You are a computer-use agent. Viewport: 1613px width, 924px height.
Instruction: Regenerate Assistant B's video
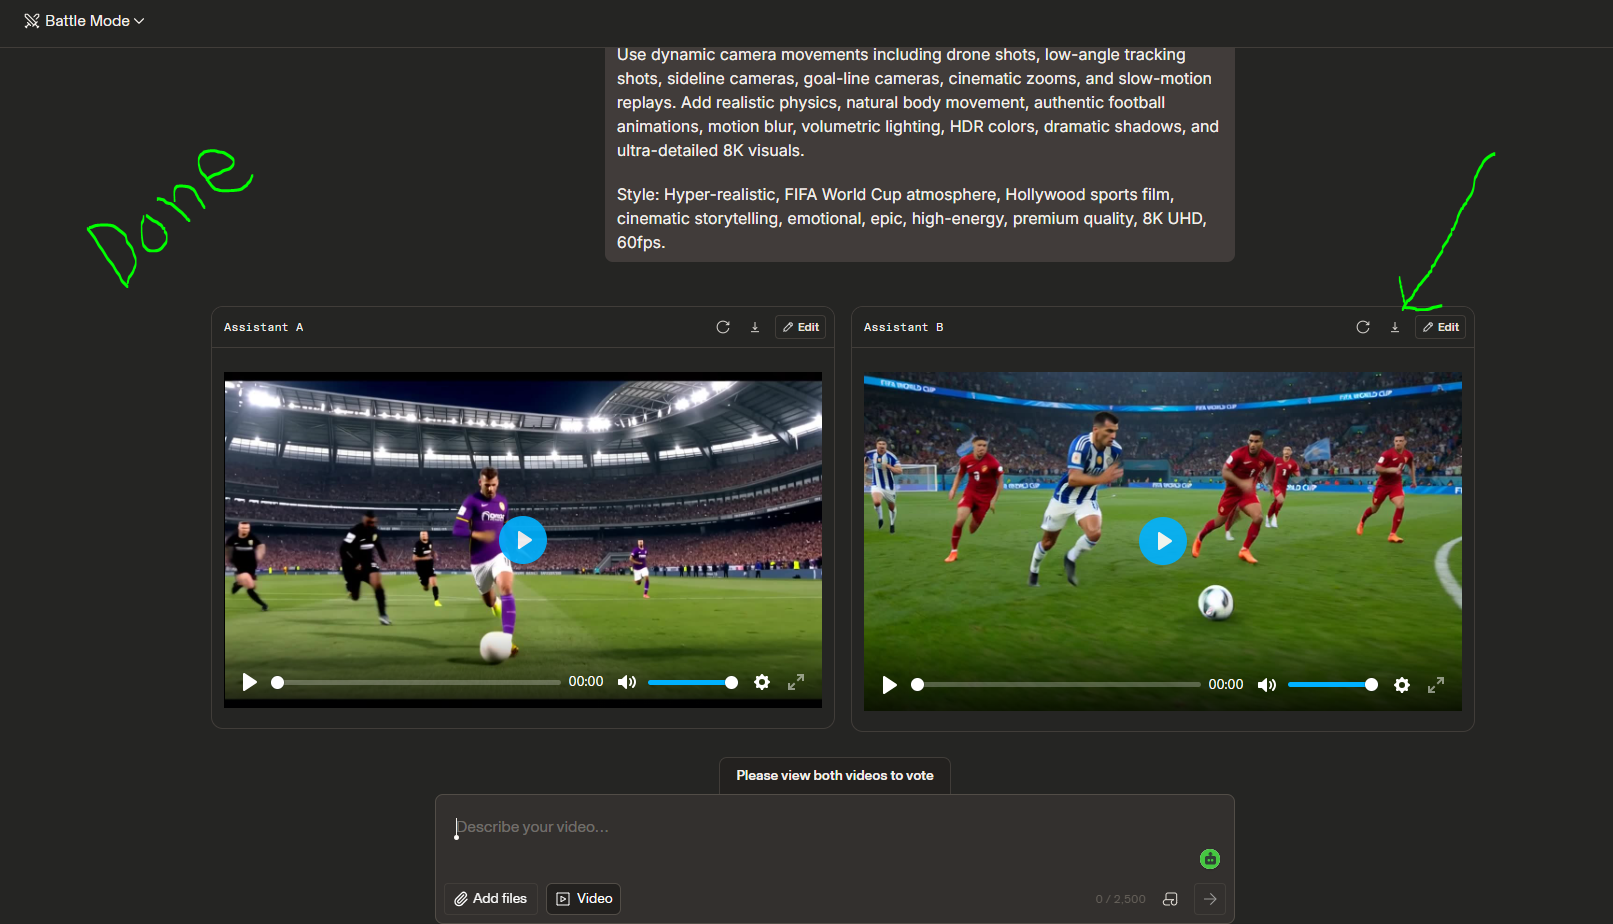[x=1363, y=327]
